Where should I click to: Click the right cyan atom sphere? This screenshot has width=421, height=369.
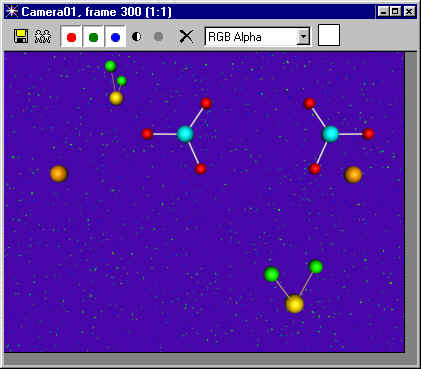[x=330, y=134]
